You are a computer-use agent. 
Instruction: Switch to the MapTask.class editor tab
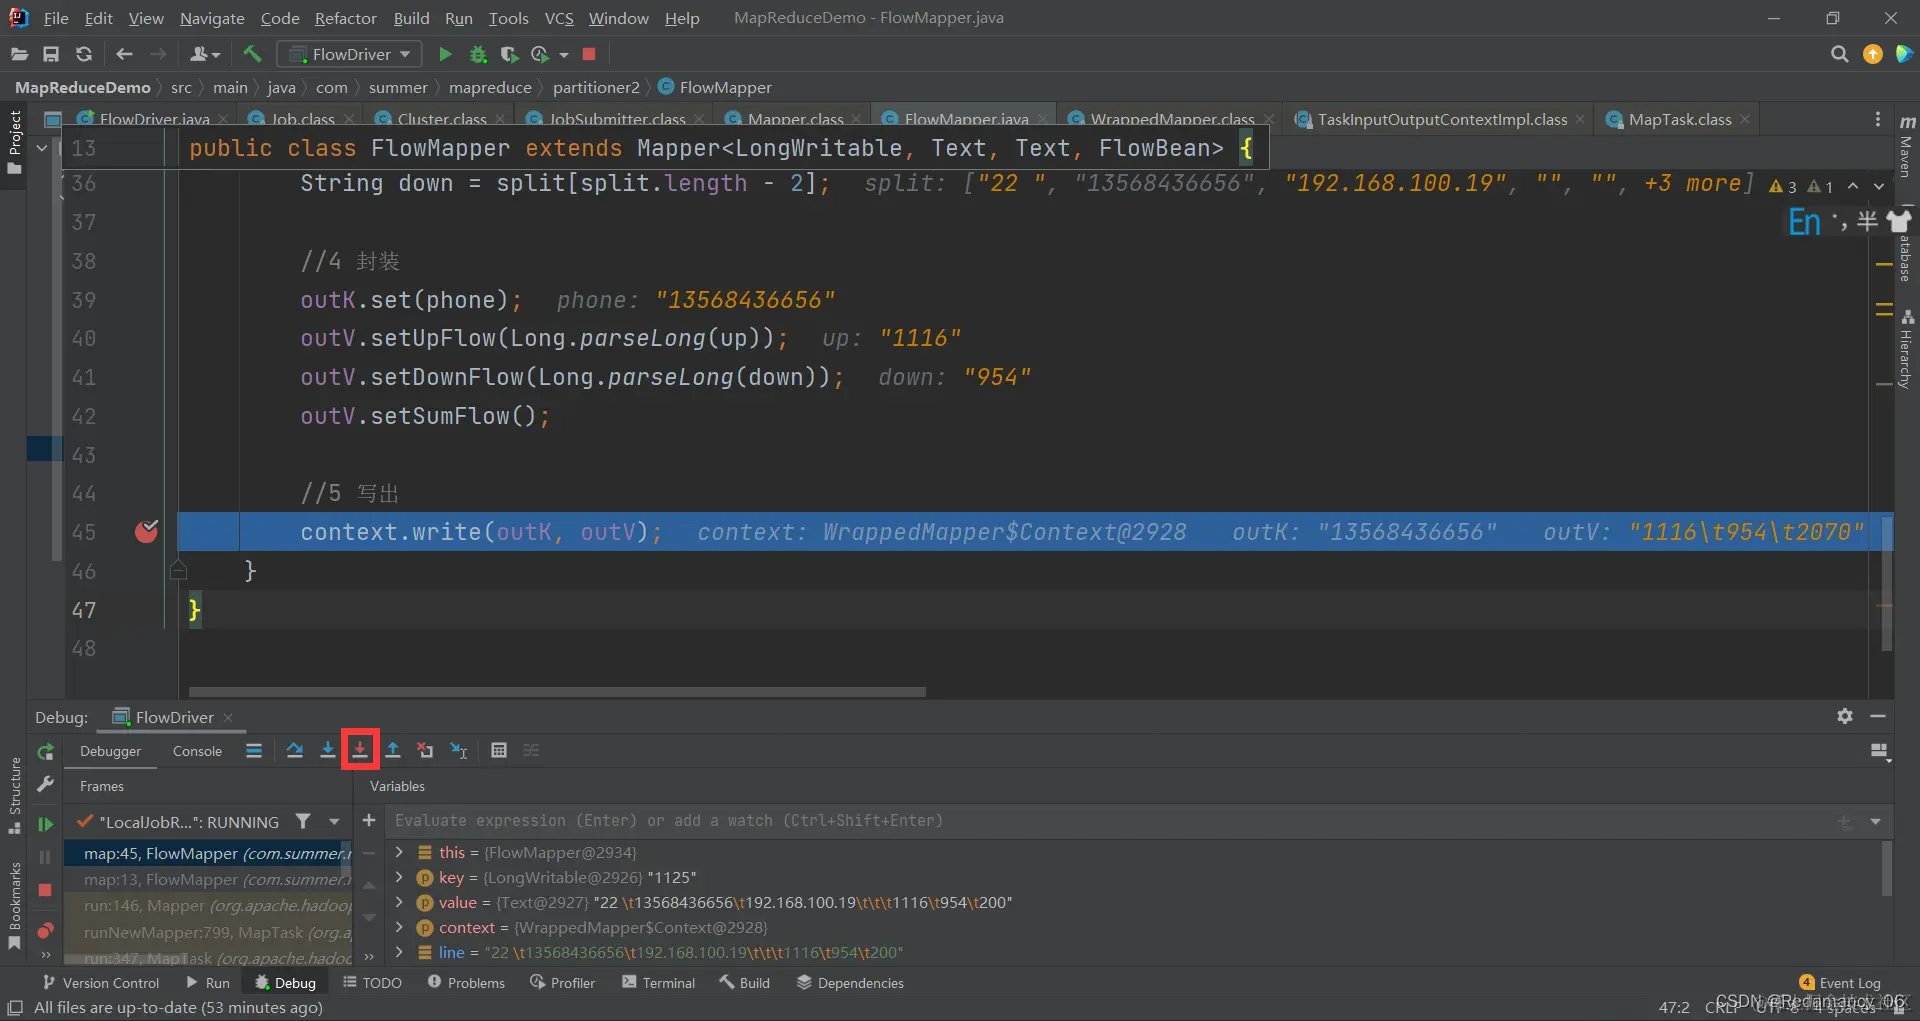(1679, 119)
